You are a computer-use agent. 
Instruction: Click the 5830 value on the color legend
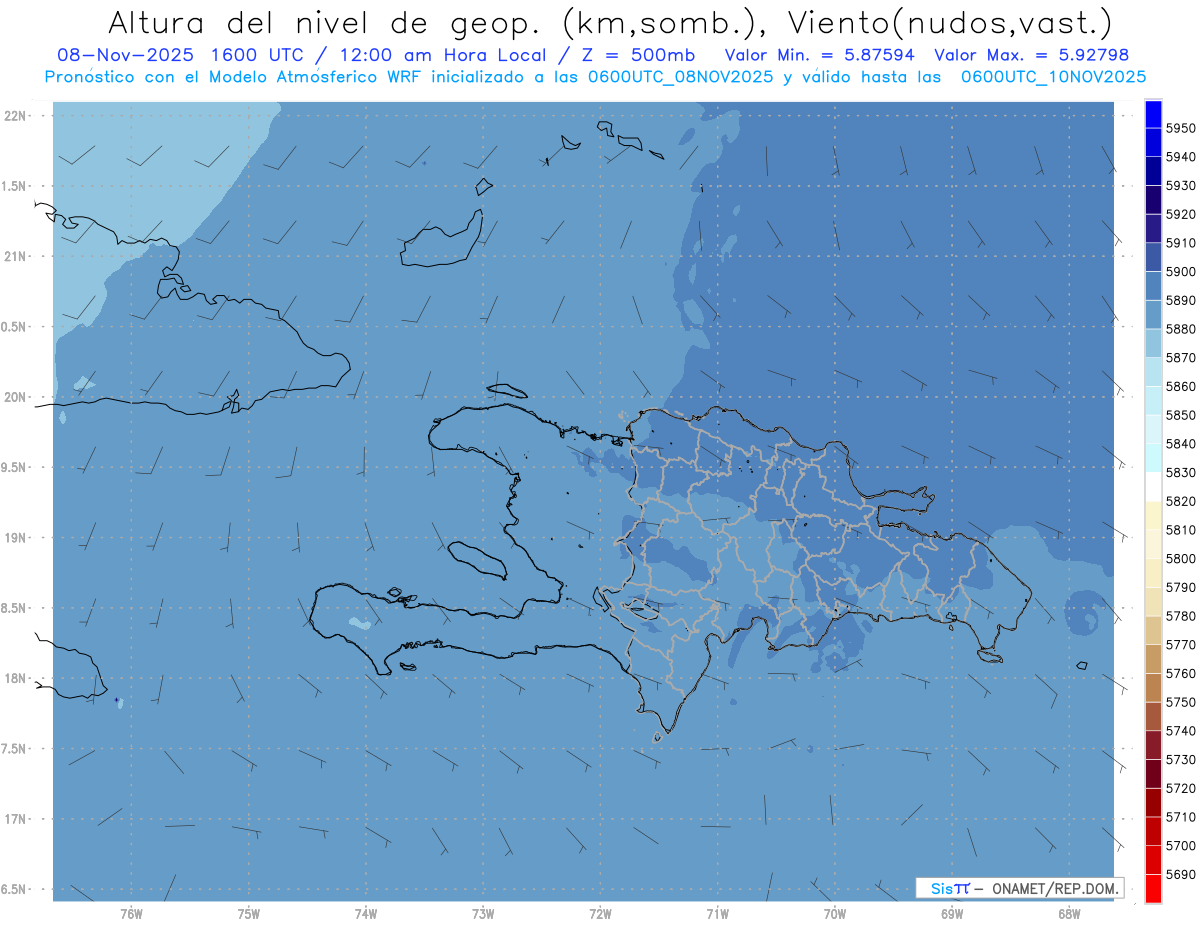click(1182, 472)
